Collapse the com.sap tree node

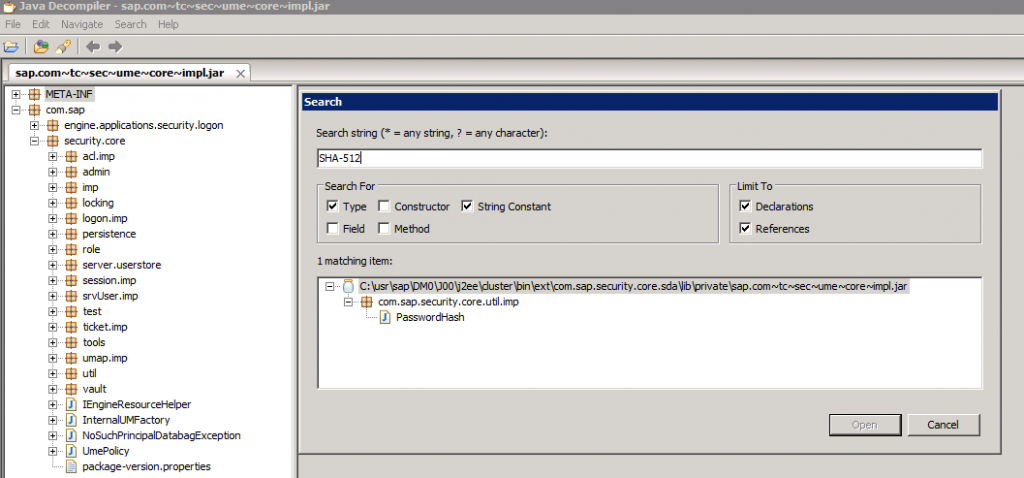(16, 110)
